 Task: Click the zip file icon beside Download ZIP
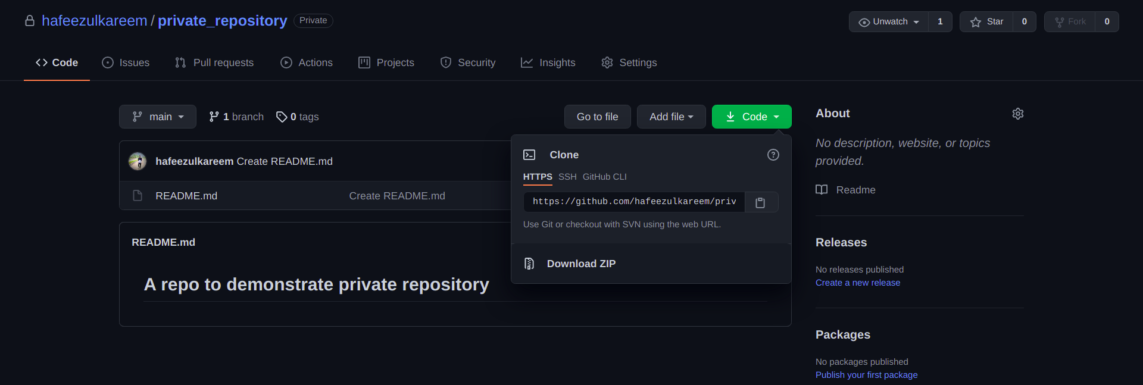(x=530, y=263)
